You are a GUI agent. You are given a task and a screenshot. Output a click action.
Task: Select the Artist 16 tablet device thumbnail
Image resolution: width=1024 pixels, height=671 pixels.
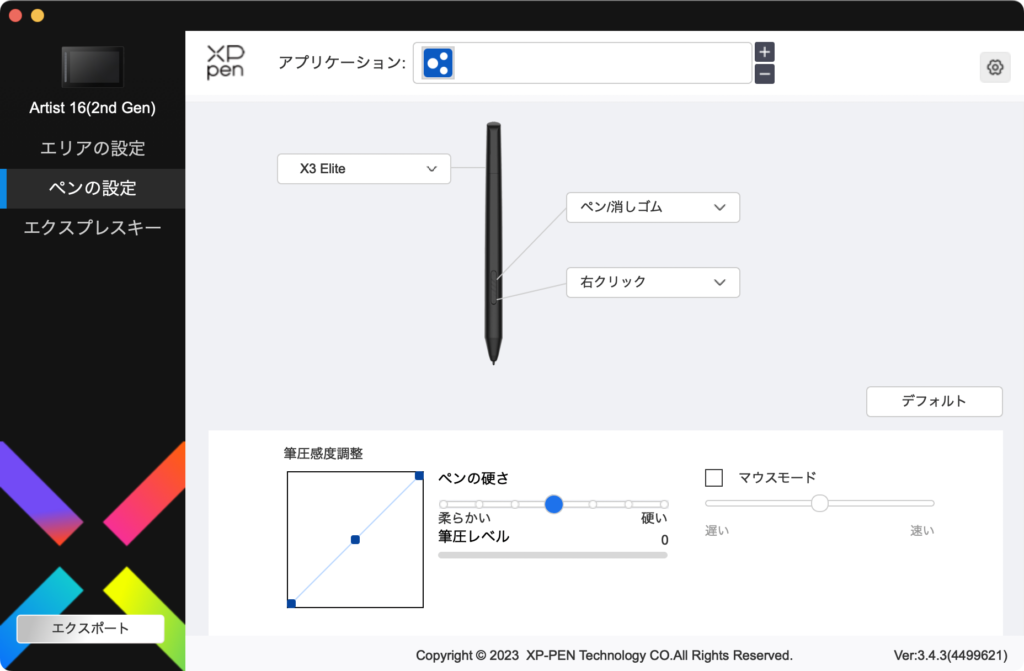pyautogui.click(x=93, y=67)
